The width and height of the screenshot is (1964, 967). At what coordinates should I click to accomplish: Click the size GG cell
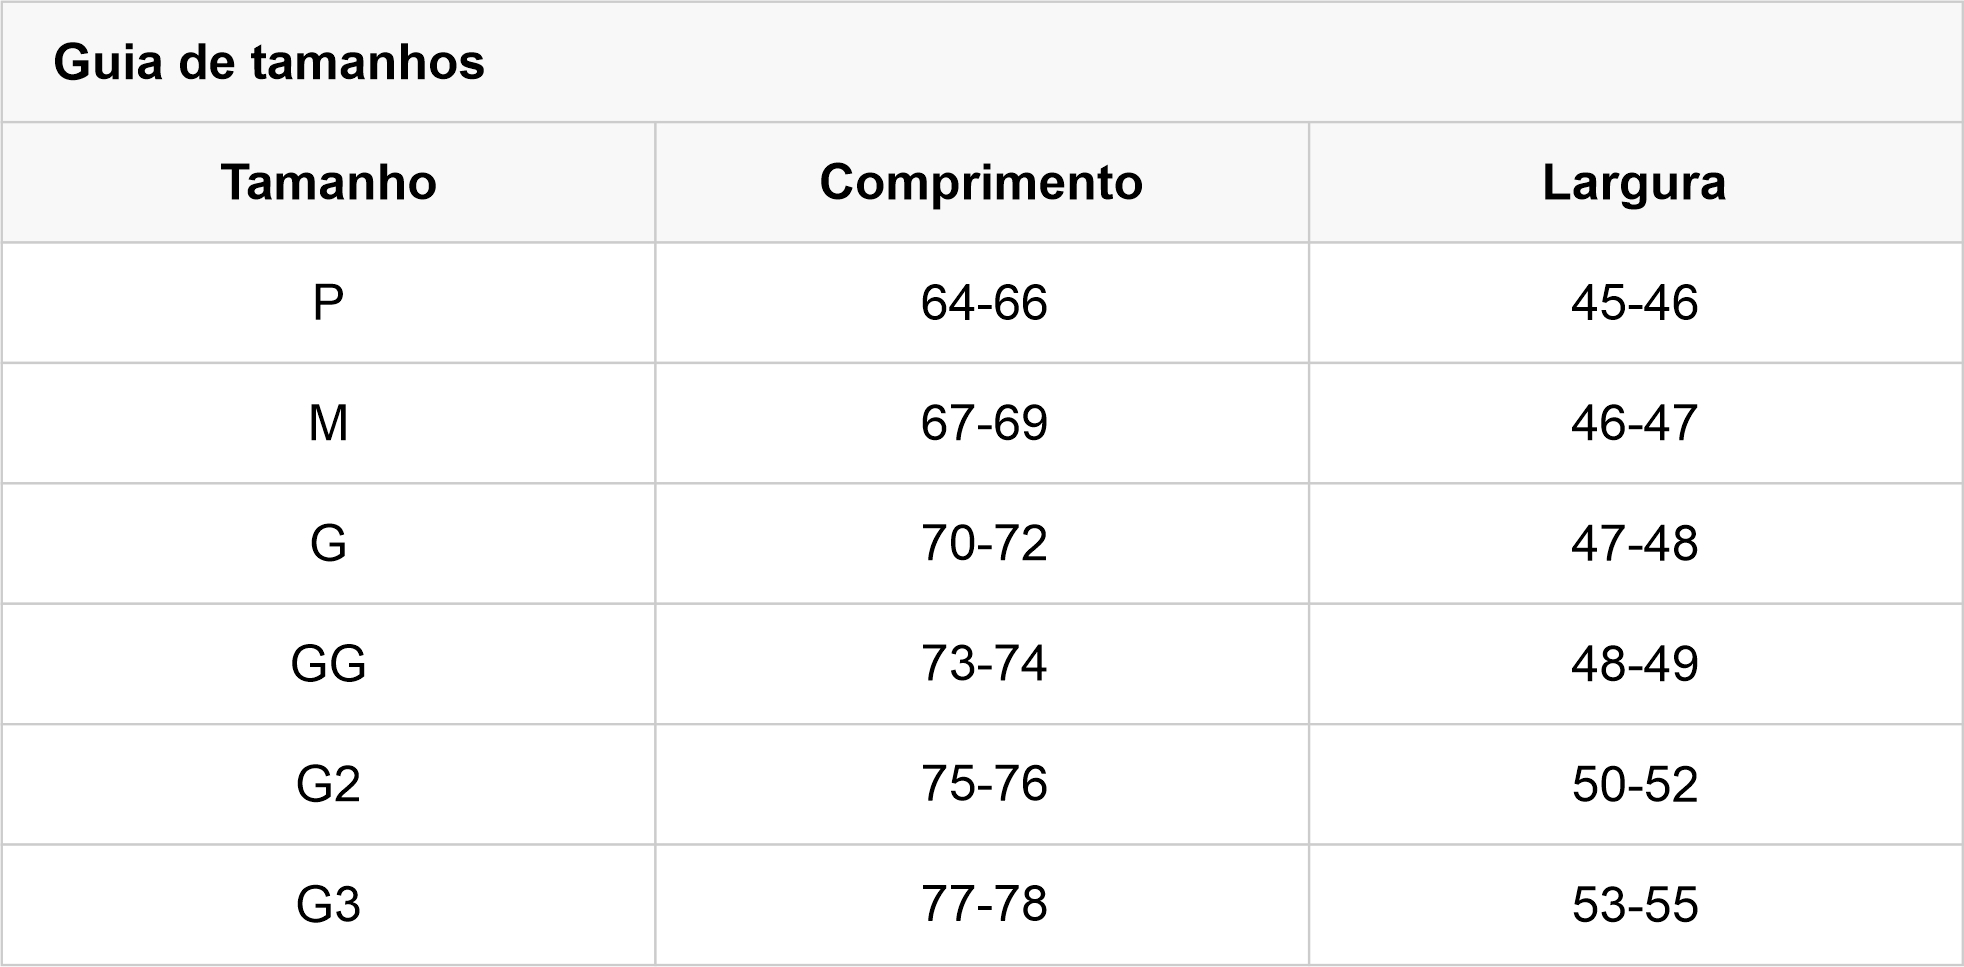[x=328, y=664]
